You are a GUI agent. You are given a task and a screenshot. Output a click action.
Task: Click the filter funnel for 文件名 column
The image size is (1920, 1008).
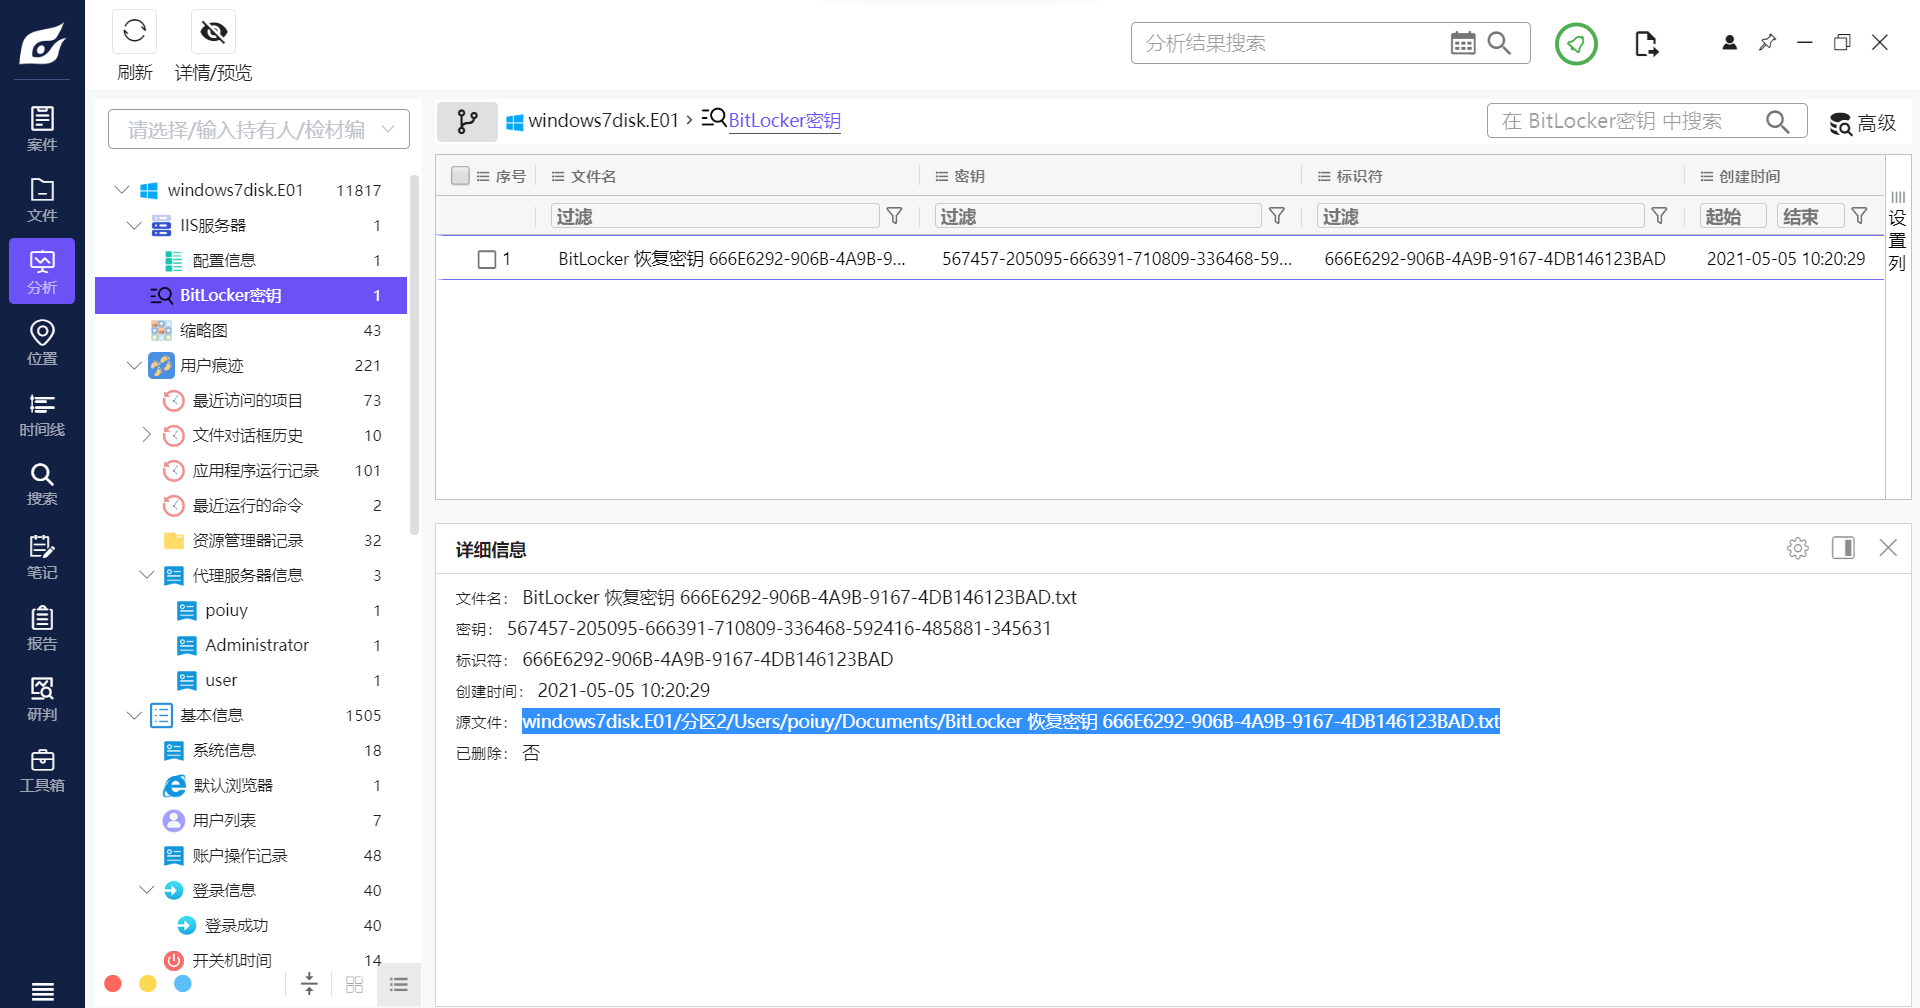coord(895,216)
